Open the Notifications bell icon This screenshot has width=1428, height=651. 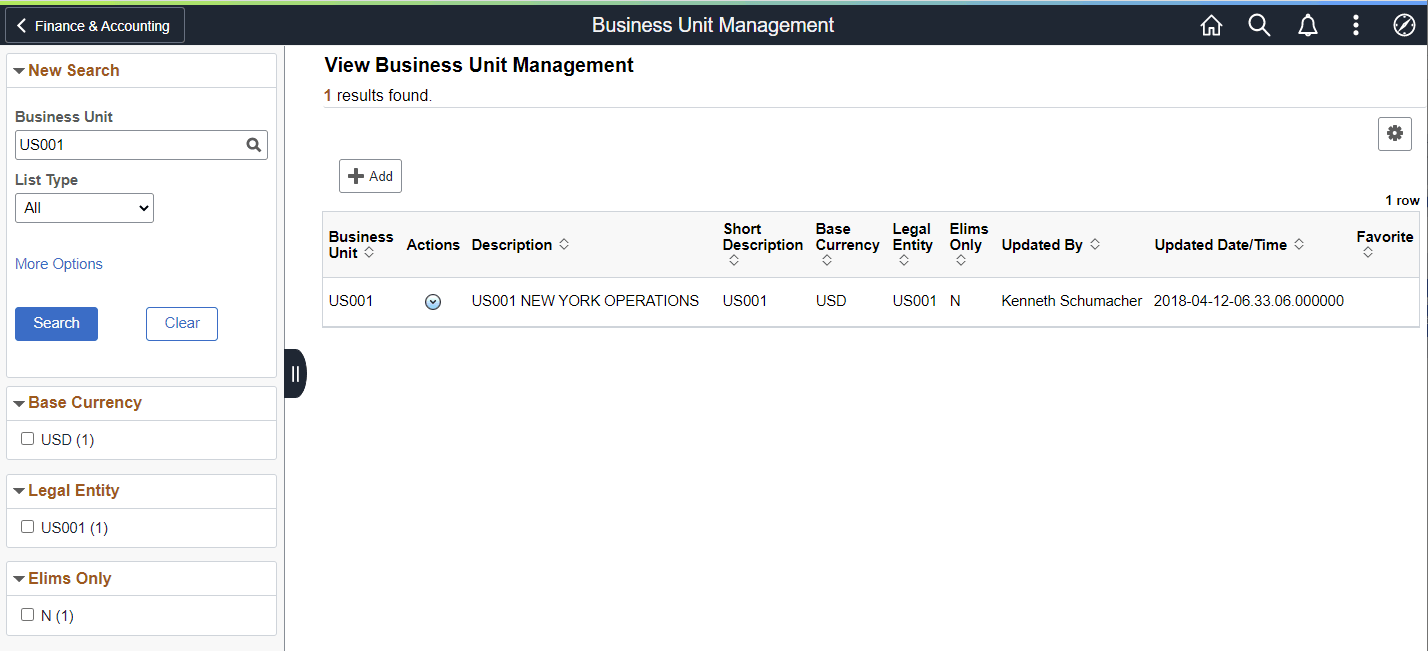pos(1307,25)
